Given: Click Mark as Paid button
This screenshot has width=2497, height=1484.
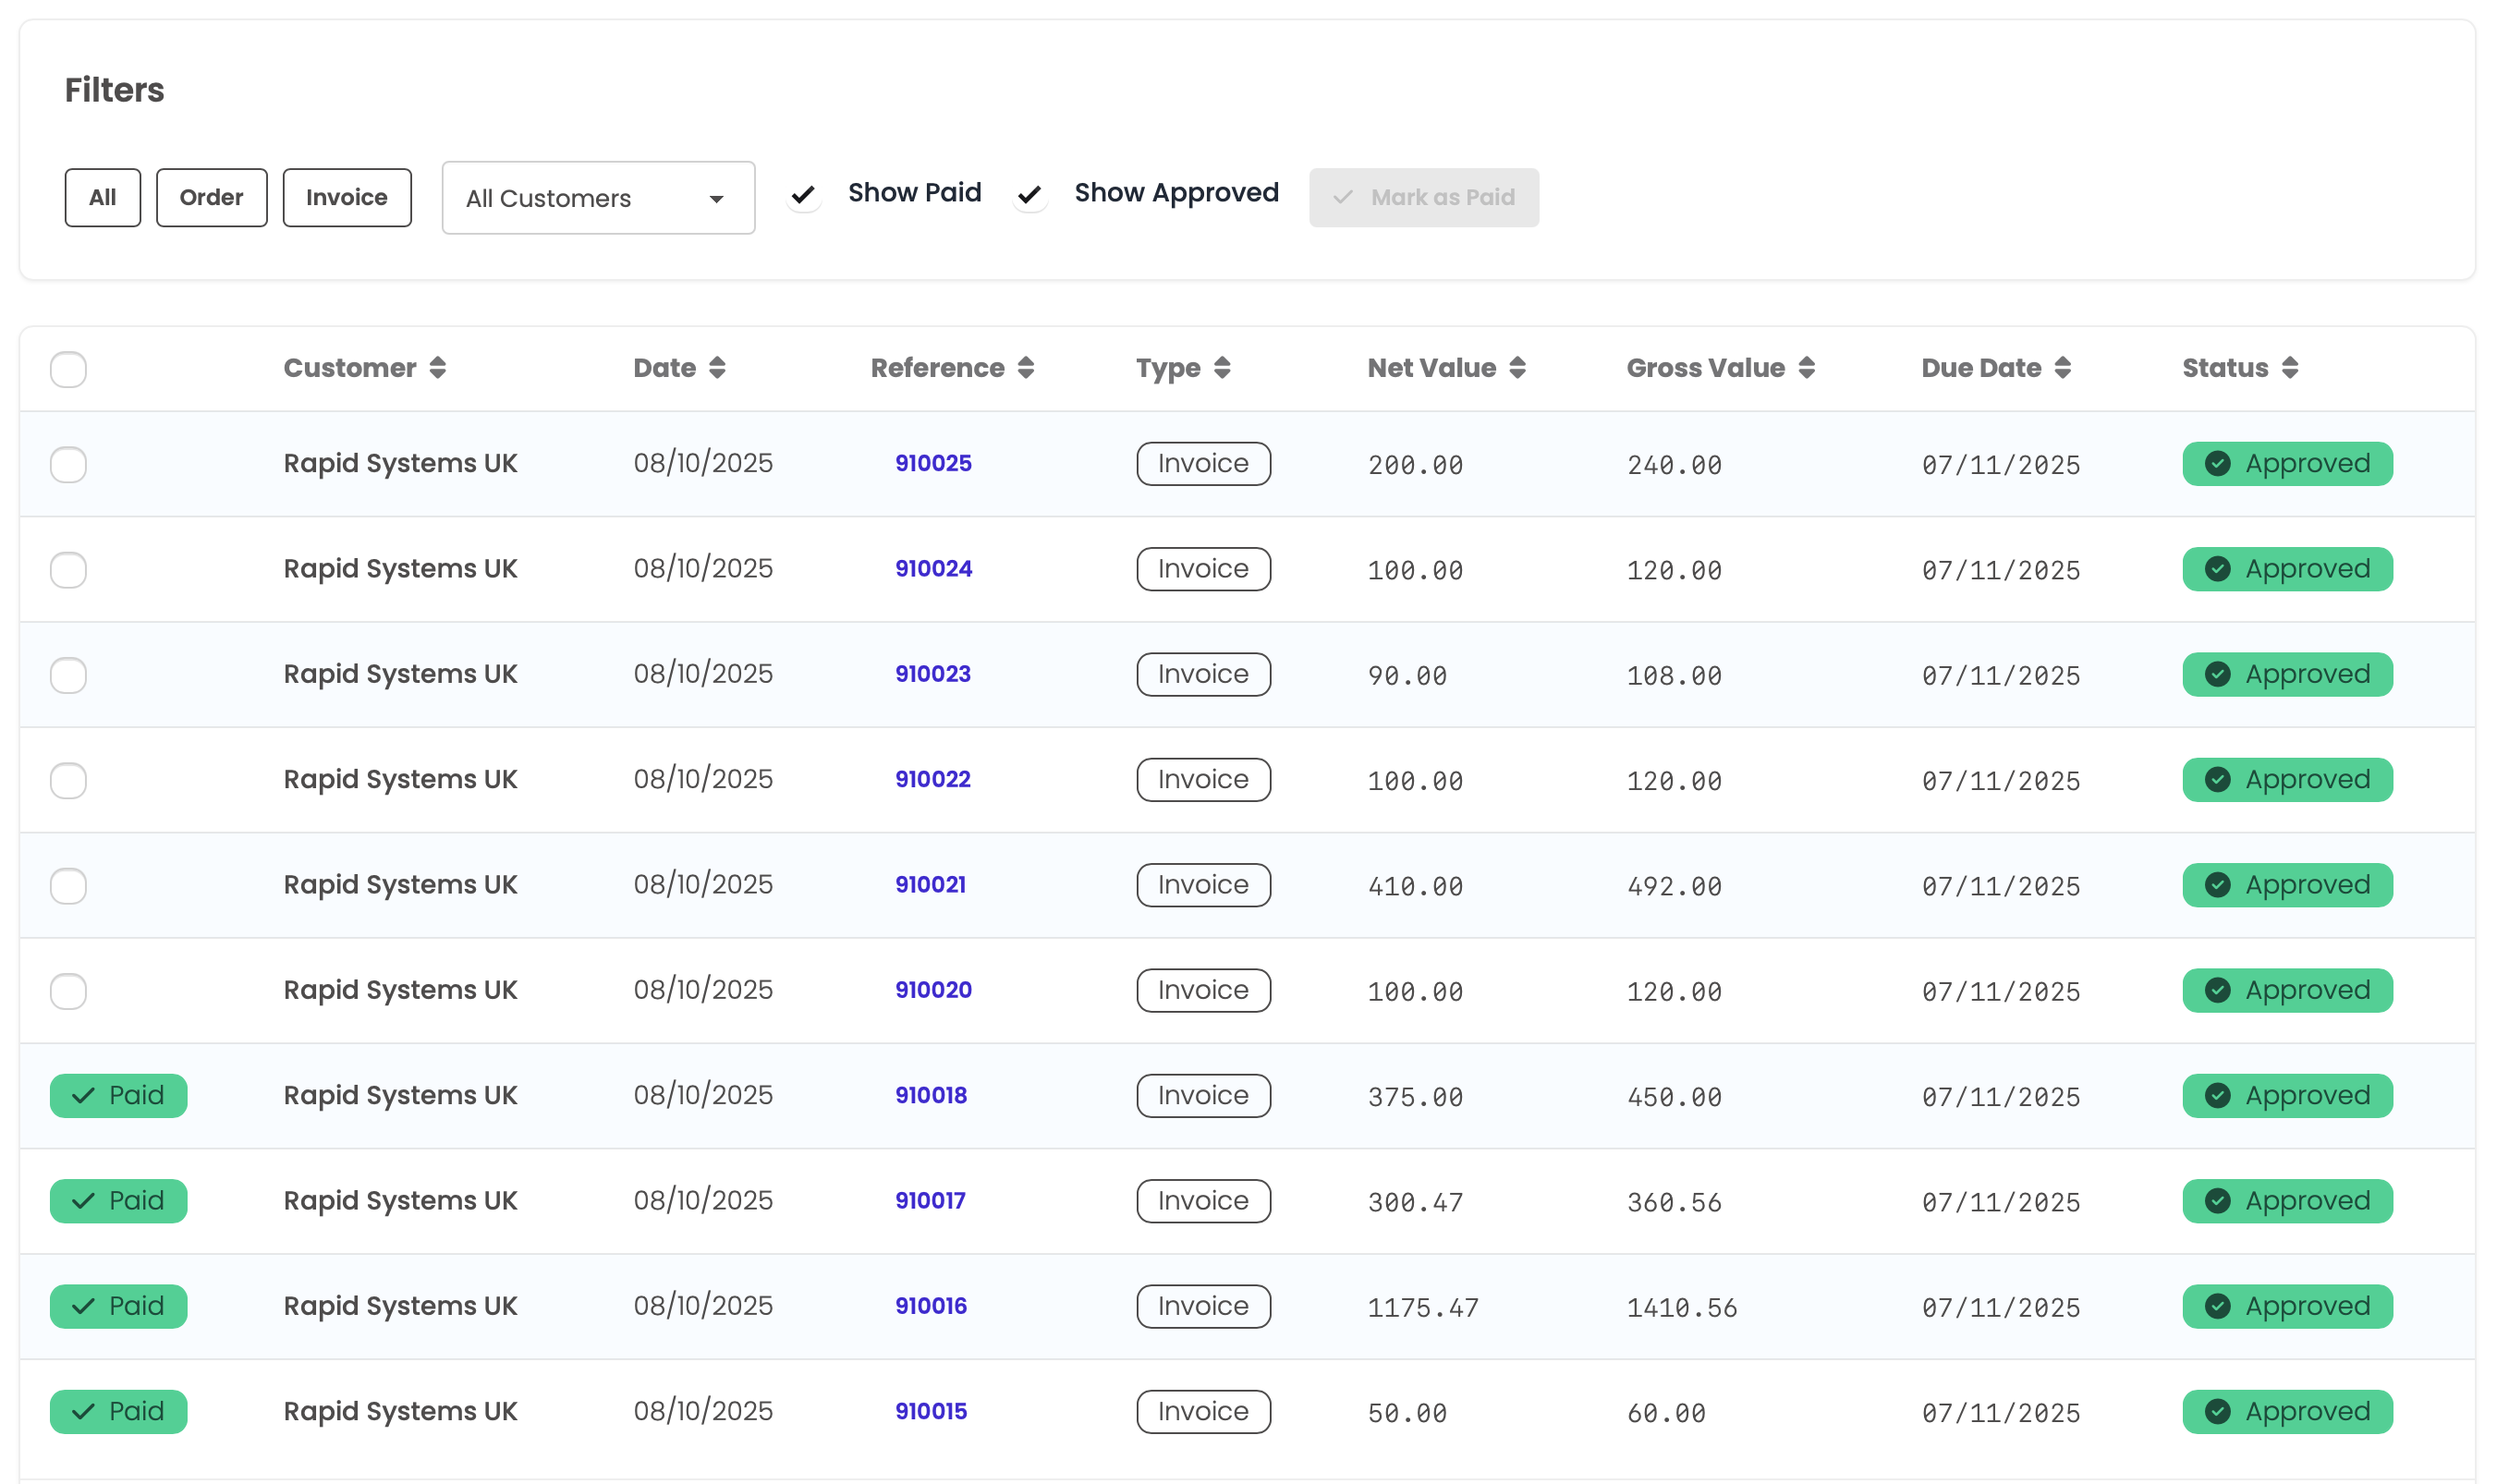Looking at the screenshot, I should 1424,198.
